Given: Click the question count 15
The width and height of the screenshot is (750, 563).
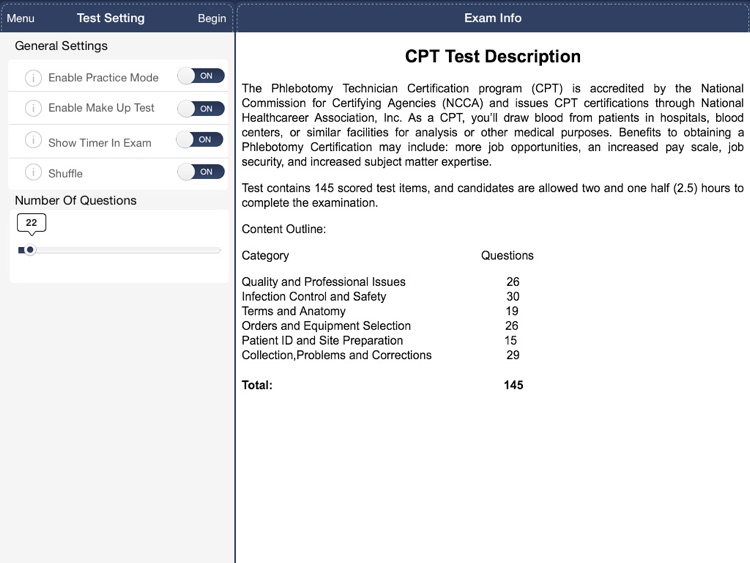Looking at the screenshot, I should tap(510, 341).
